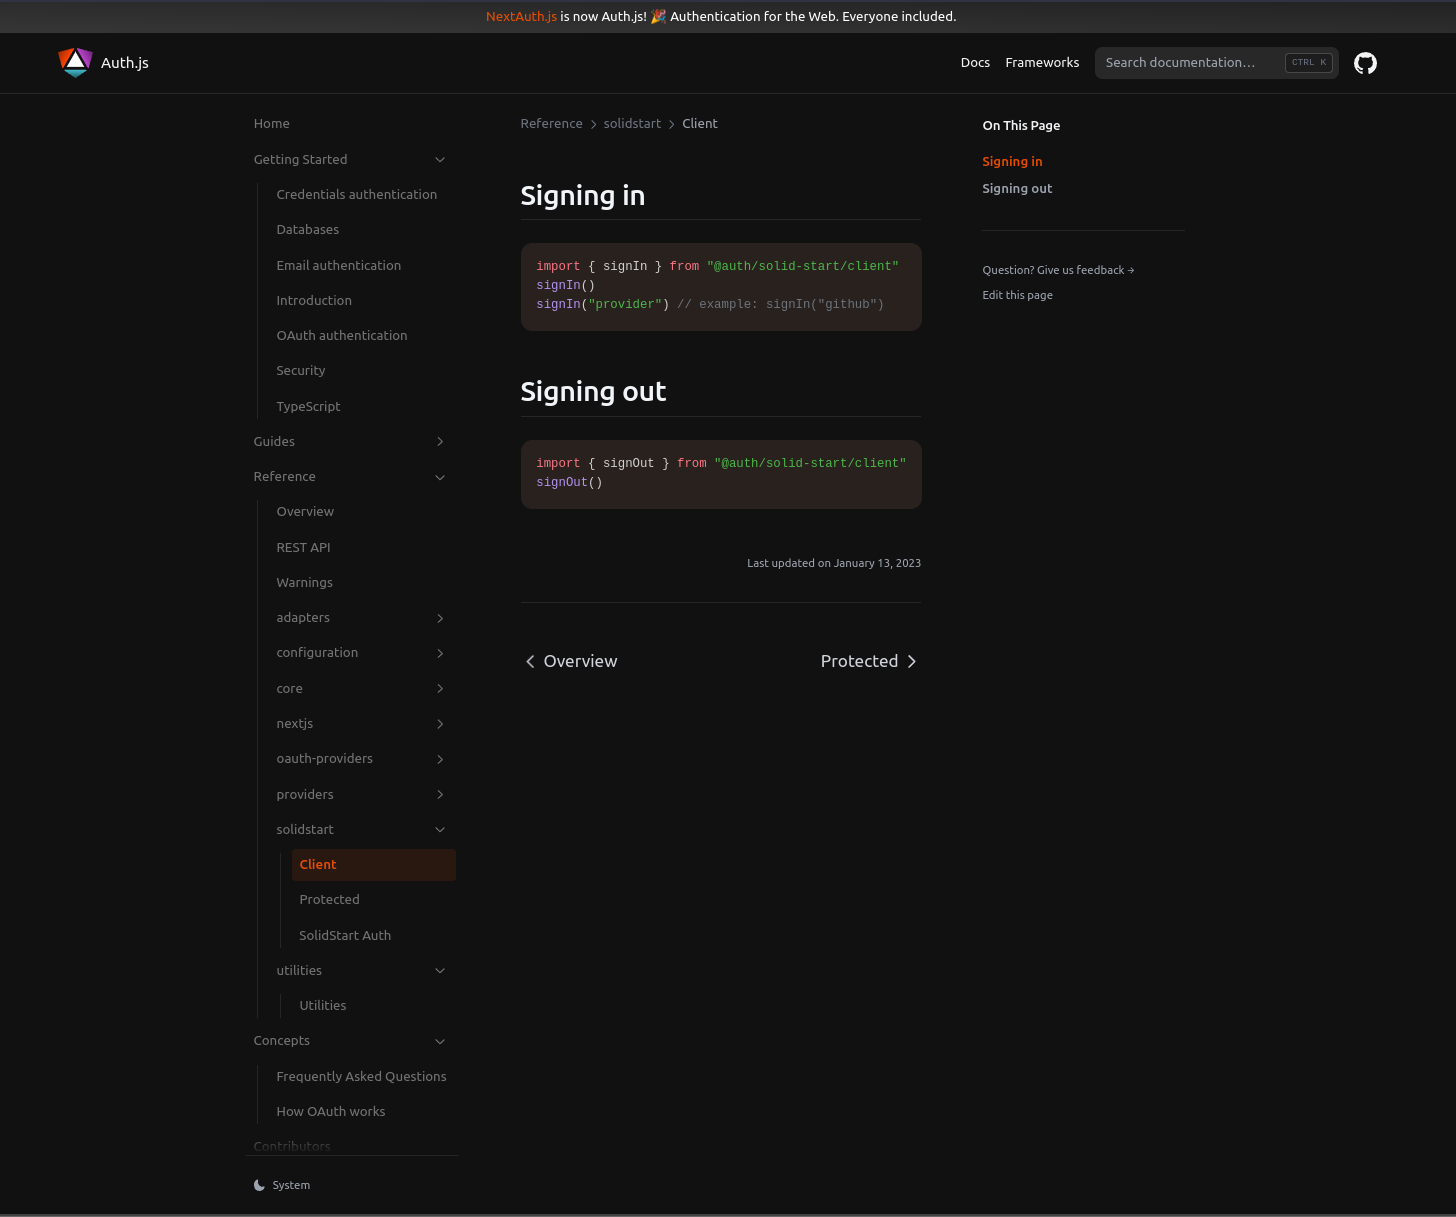
Task: Click the party emoji in the announcement banner
Action: (658, 16)
